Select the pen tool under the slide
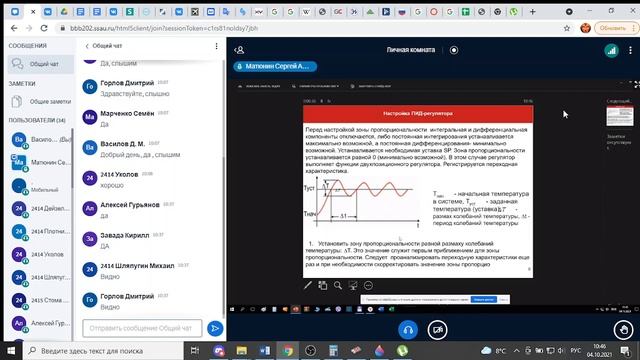The image size is (640, 360). point(307,285)
